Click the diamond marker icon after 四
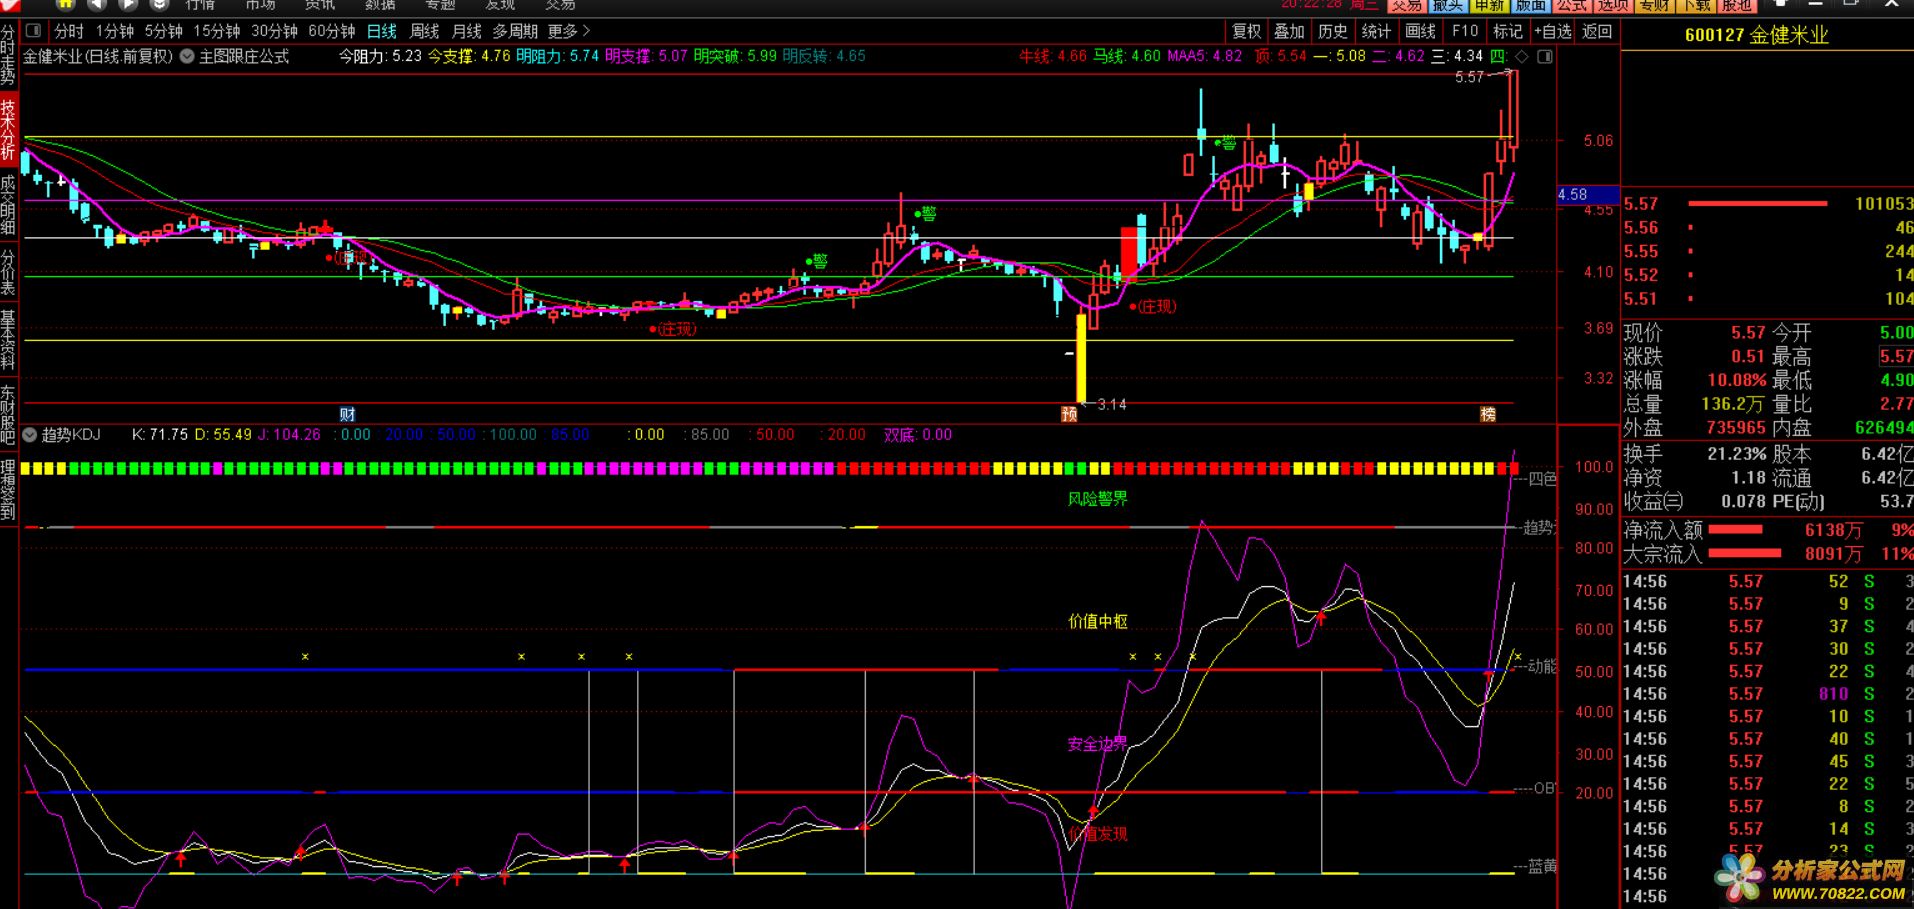 1522,57
